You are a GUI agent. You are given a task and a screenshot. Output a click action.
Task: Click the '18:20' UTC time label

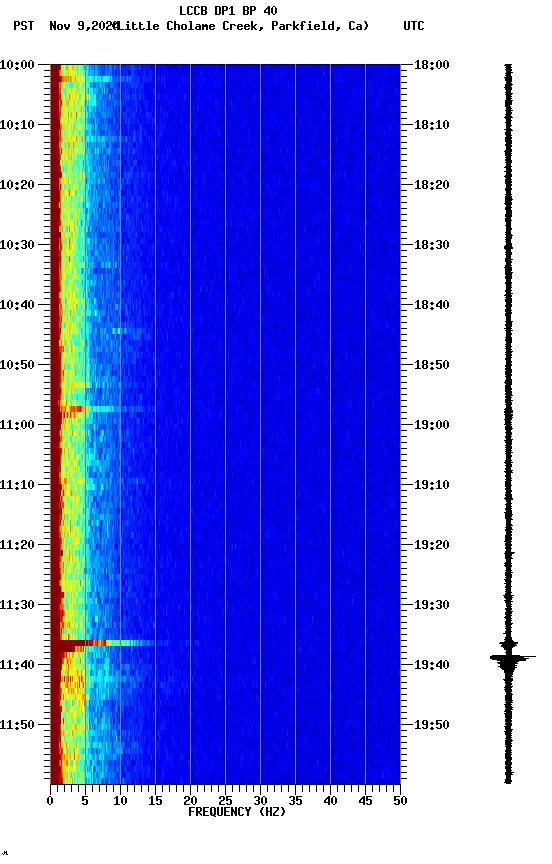pyautogui.click(x=432, y=185)
